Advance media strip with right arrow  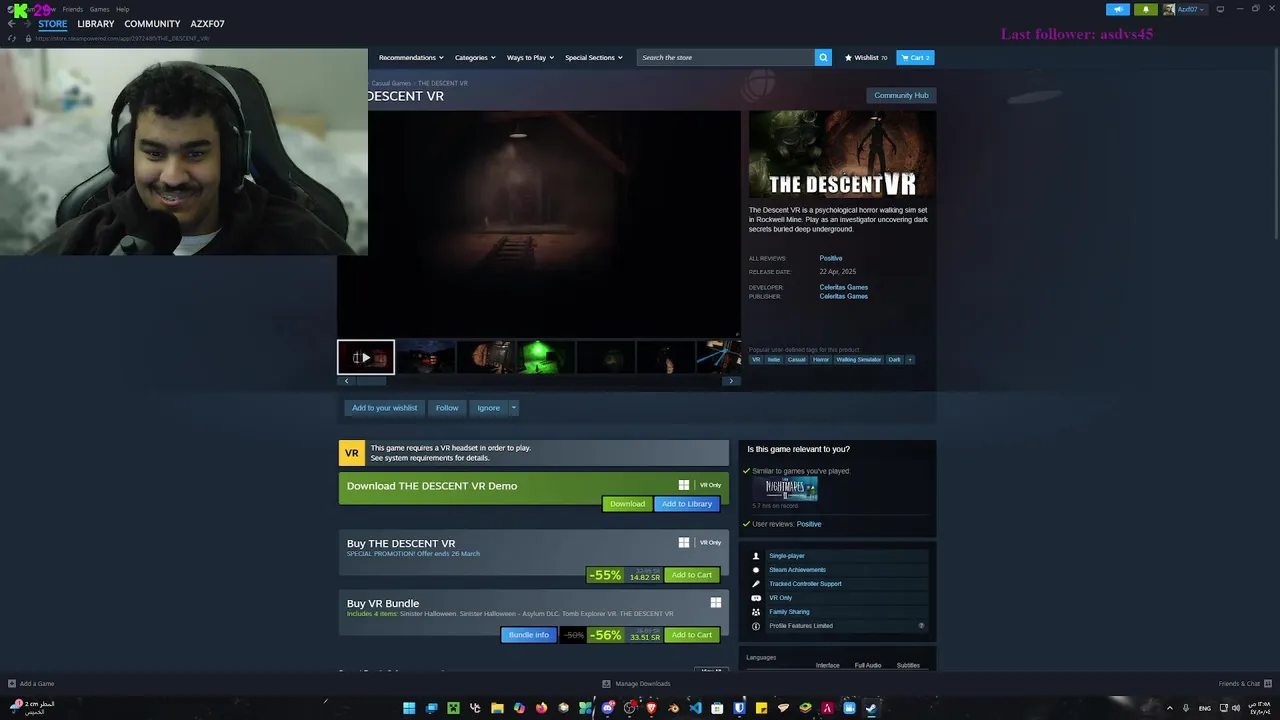[731, 381]
